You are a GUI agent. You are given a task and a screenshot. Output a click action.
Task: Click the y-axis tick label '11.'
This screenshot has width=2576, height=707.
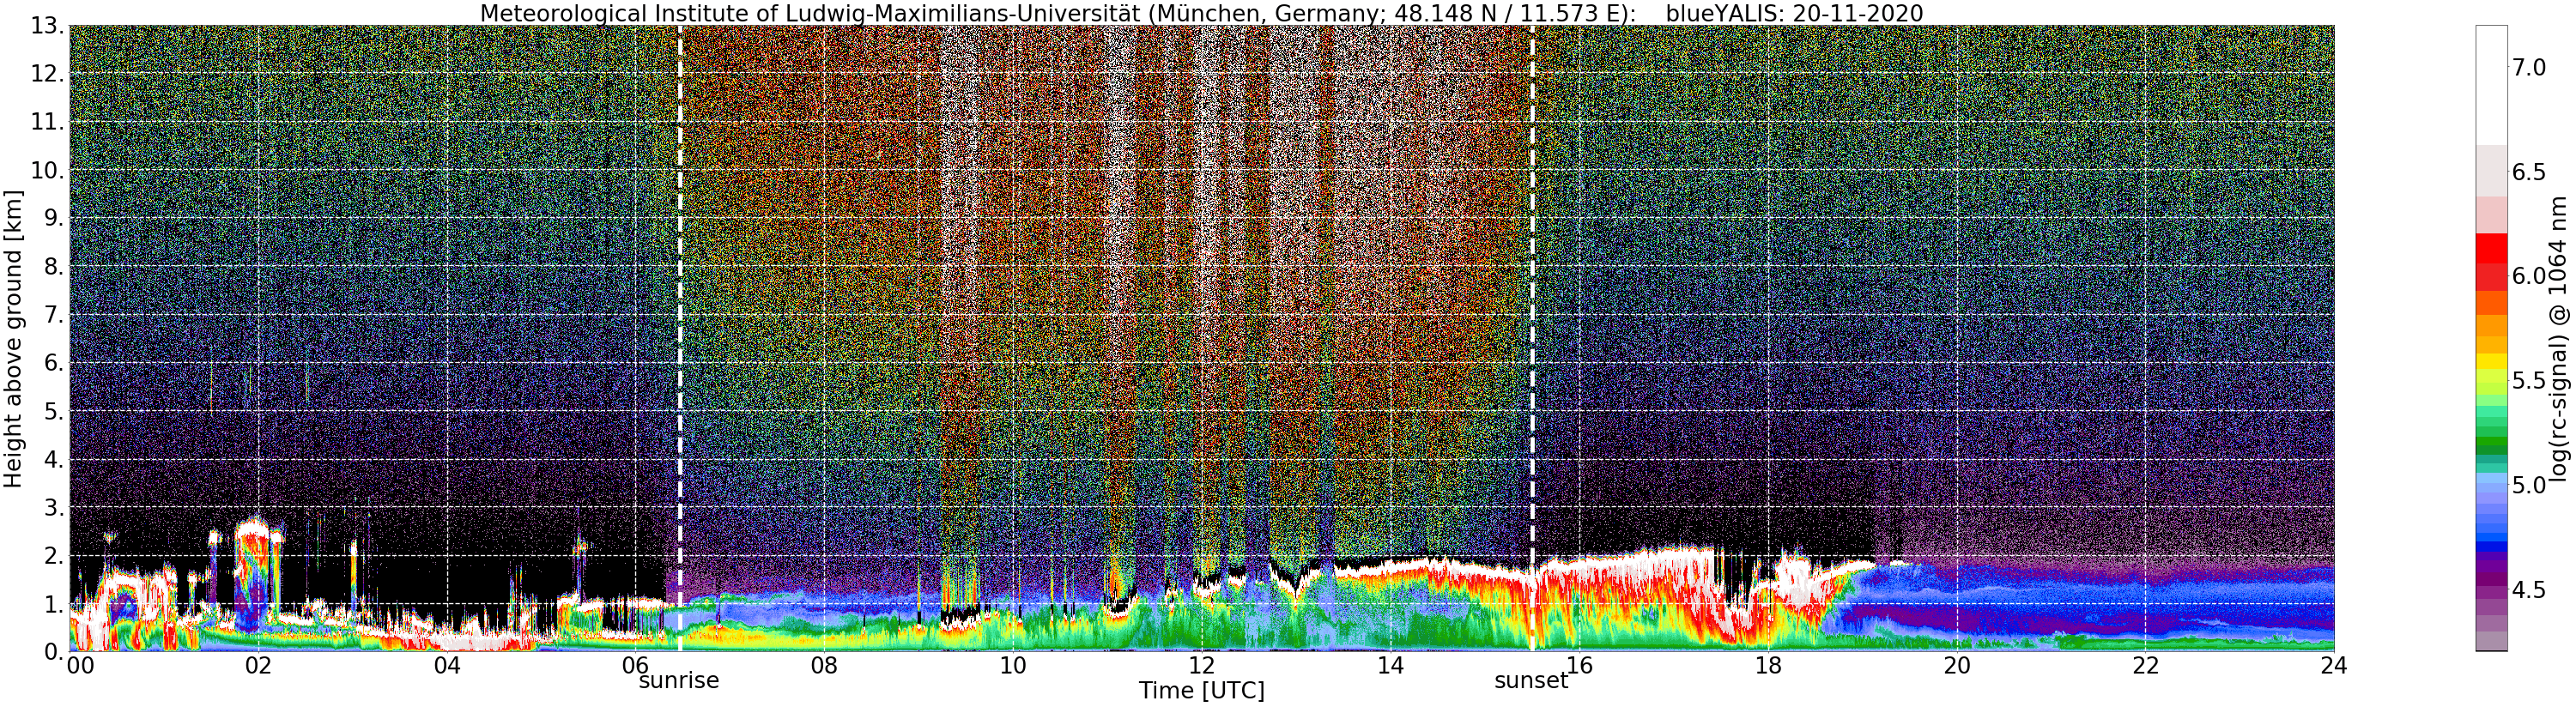click(47, 122)
